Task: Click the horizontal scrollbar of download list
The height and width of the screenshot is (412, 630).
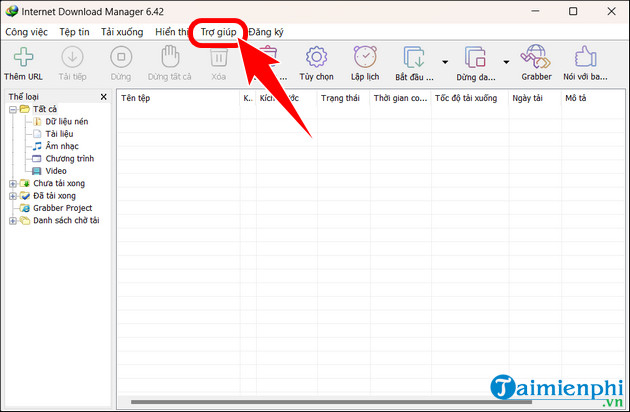Action: point(331,402)
